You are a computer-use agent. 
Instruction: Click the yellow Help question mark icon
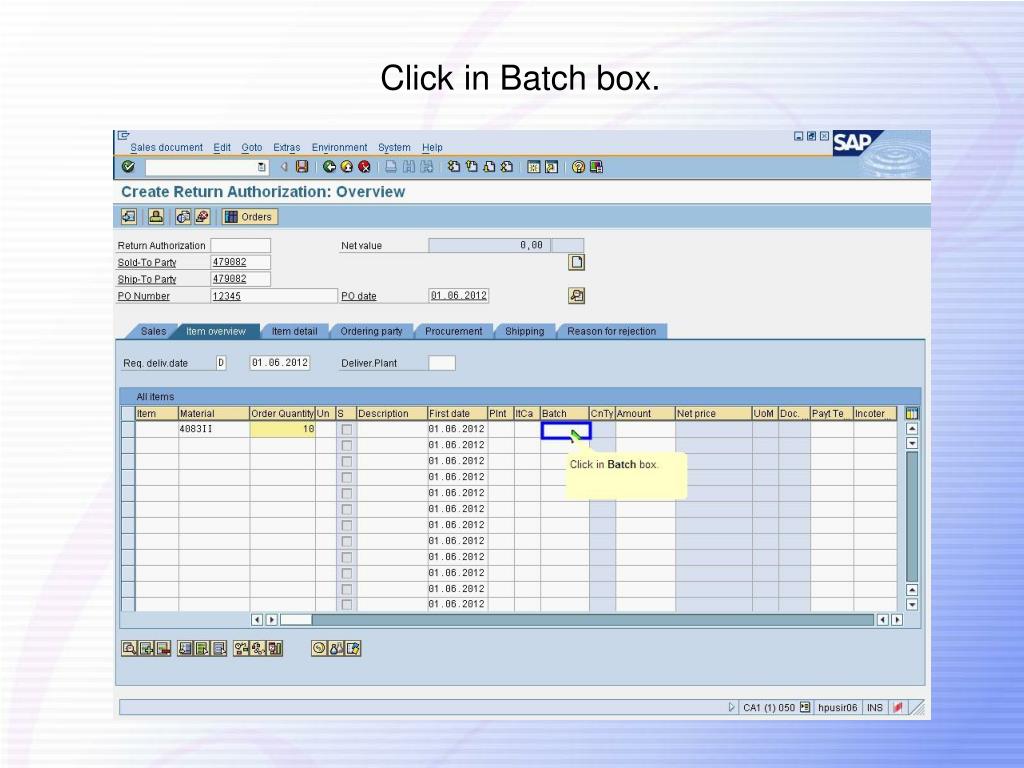578,167
